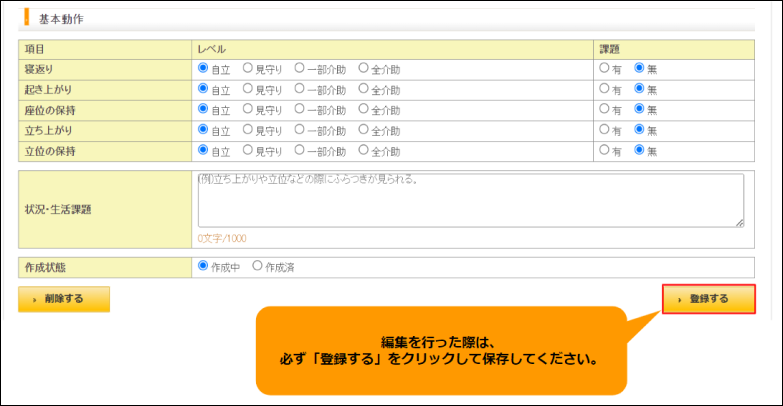Viewport: 783px width, 406px height.
Task: Choose 作成済 as 作成状態
Action: 257,266
